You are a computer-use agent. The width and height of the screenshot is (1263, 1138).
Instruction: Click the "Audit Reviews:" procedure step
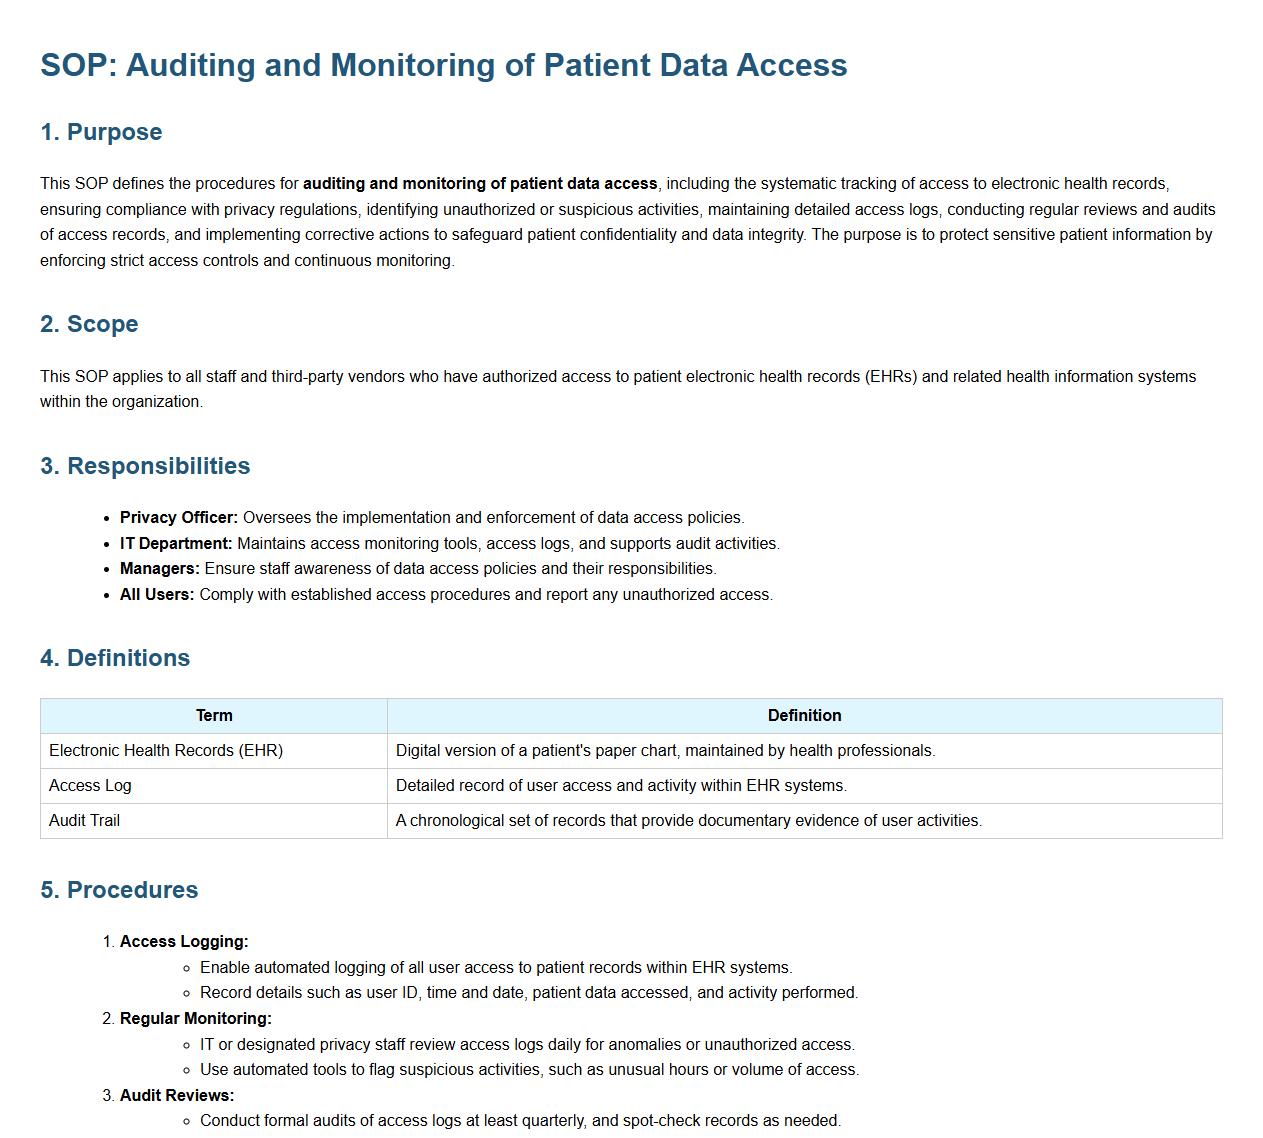[177, 1096]
